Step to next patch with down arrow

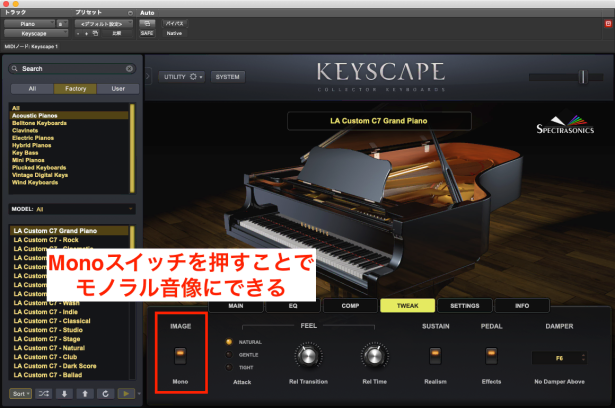tap(64, 393)
